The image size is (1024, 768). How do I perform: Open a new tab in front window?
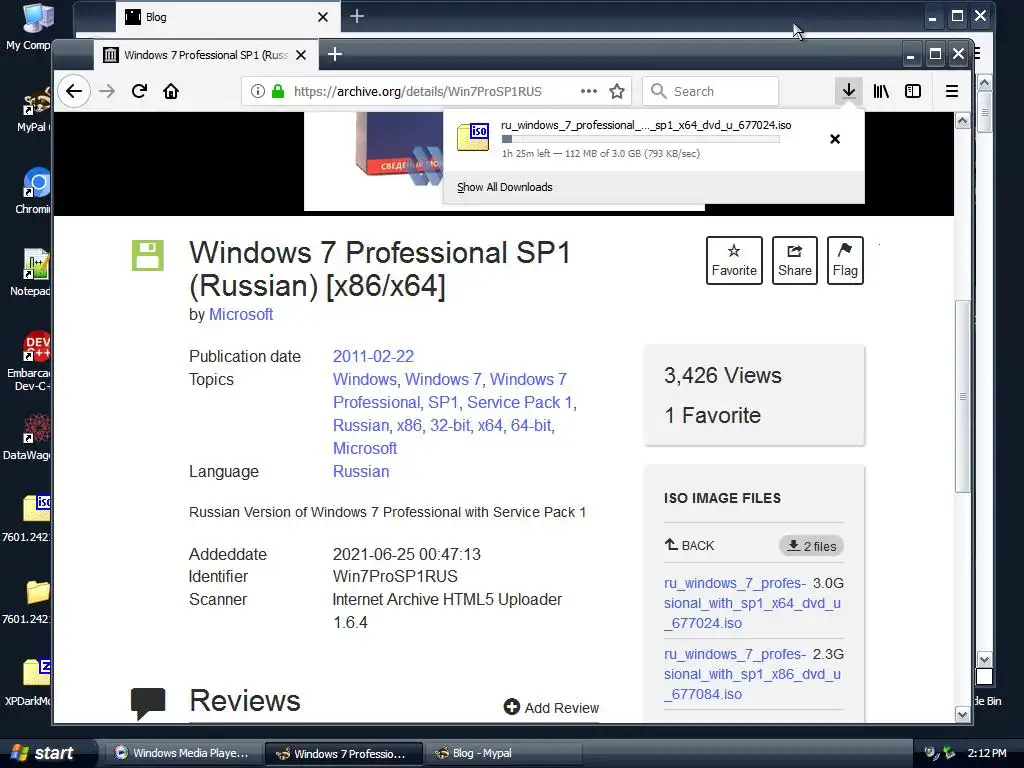(335, 54)
